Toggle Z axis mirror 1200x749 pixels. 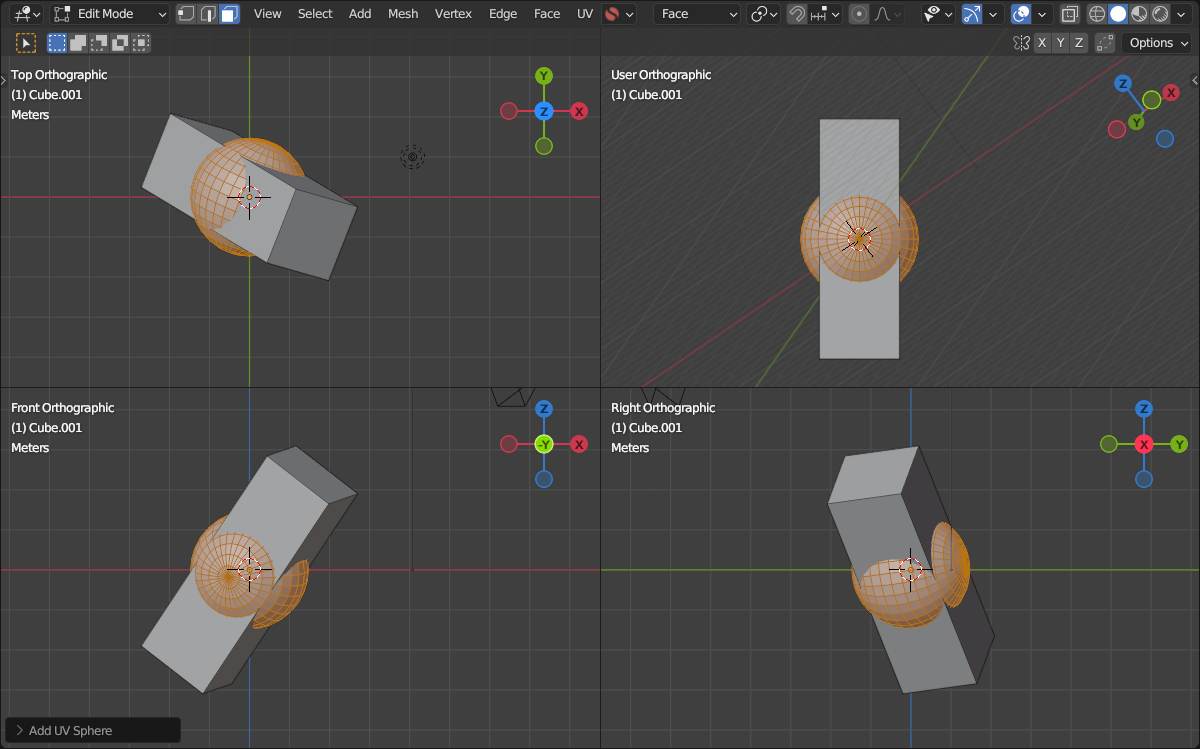[x=1078, y=43]
